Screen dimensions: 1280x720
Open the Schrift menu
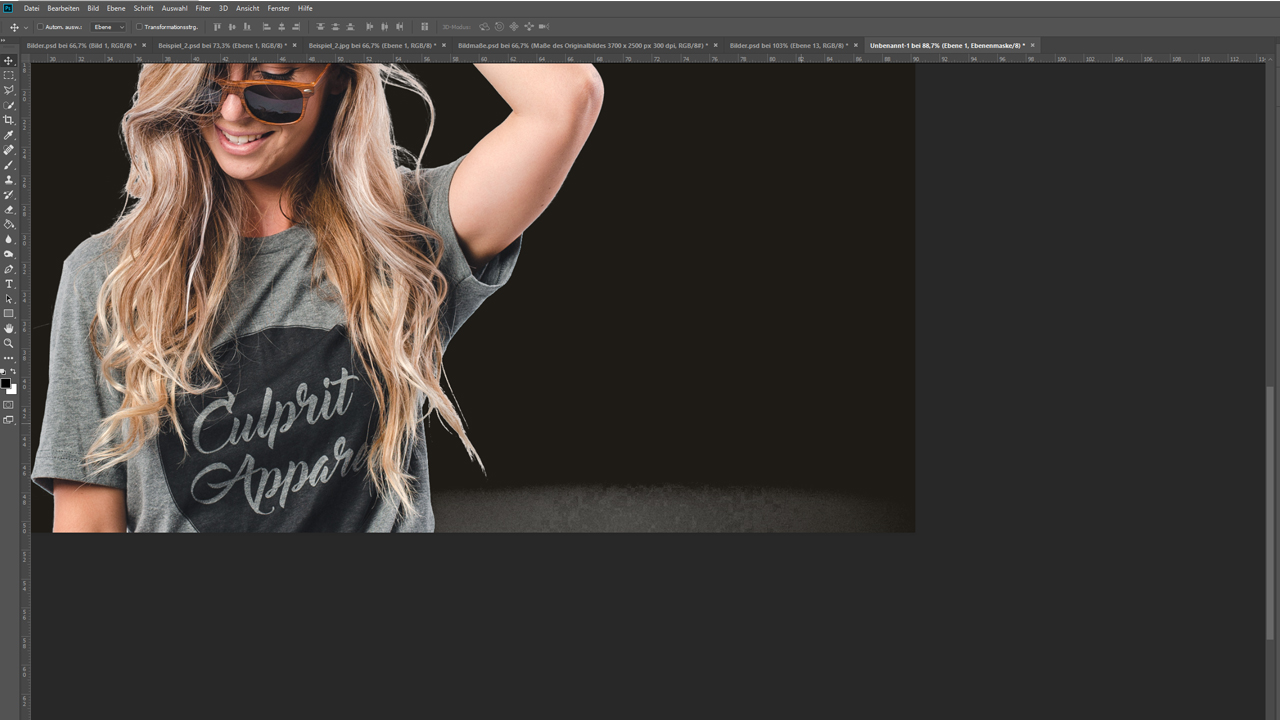click(144, 8)
